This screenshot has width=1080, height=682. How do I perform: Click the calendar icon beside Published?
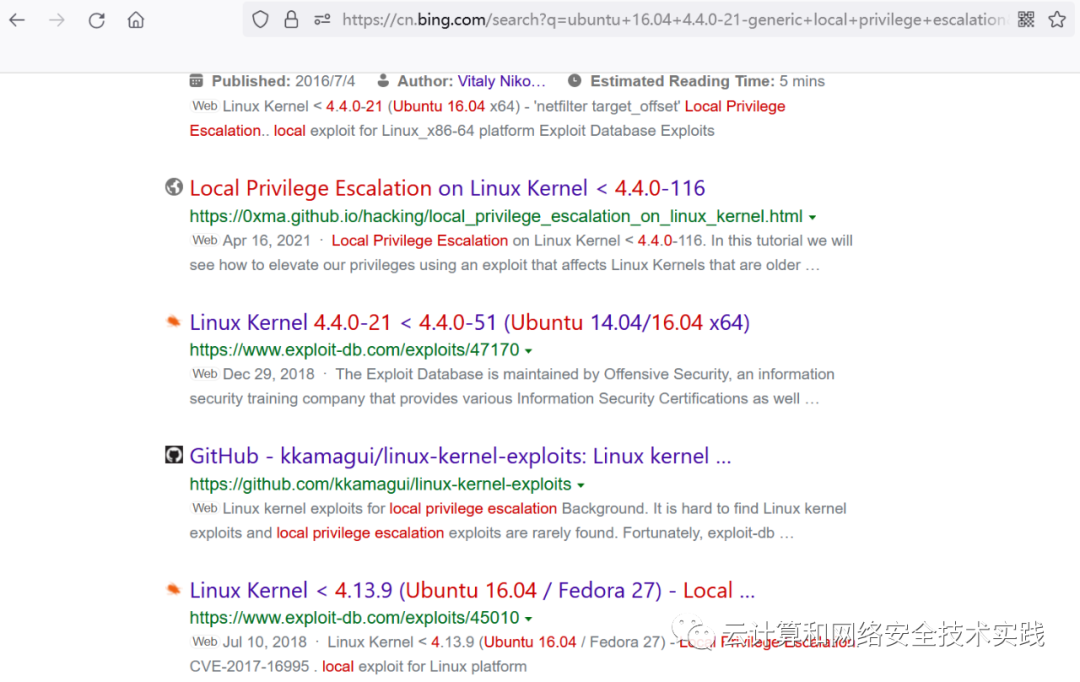[x=196, y=81]
